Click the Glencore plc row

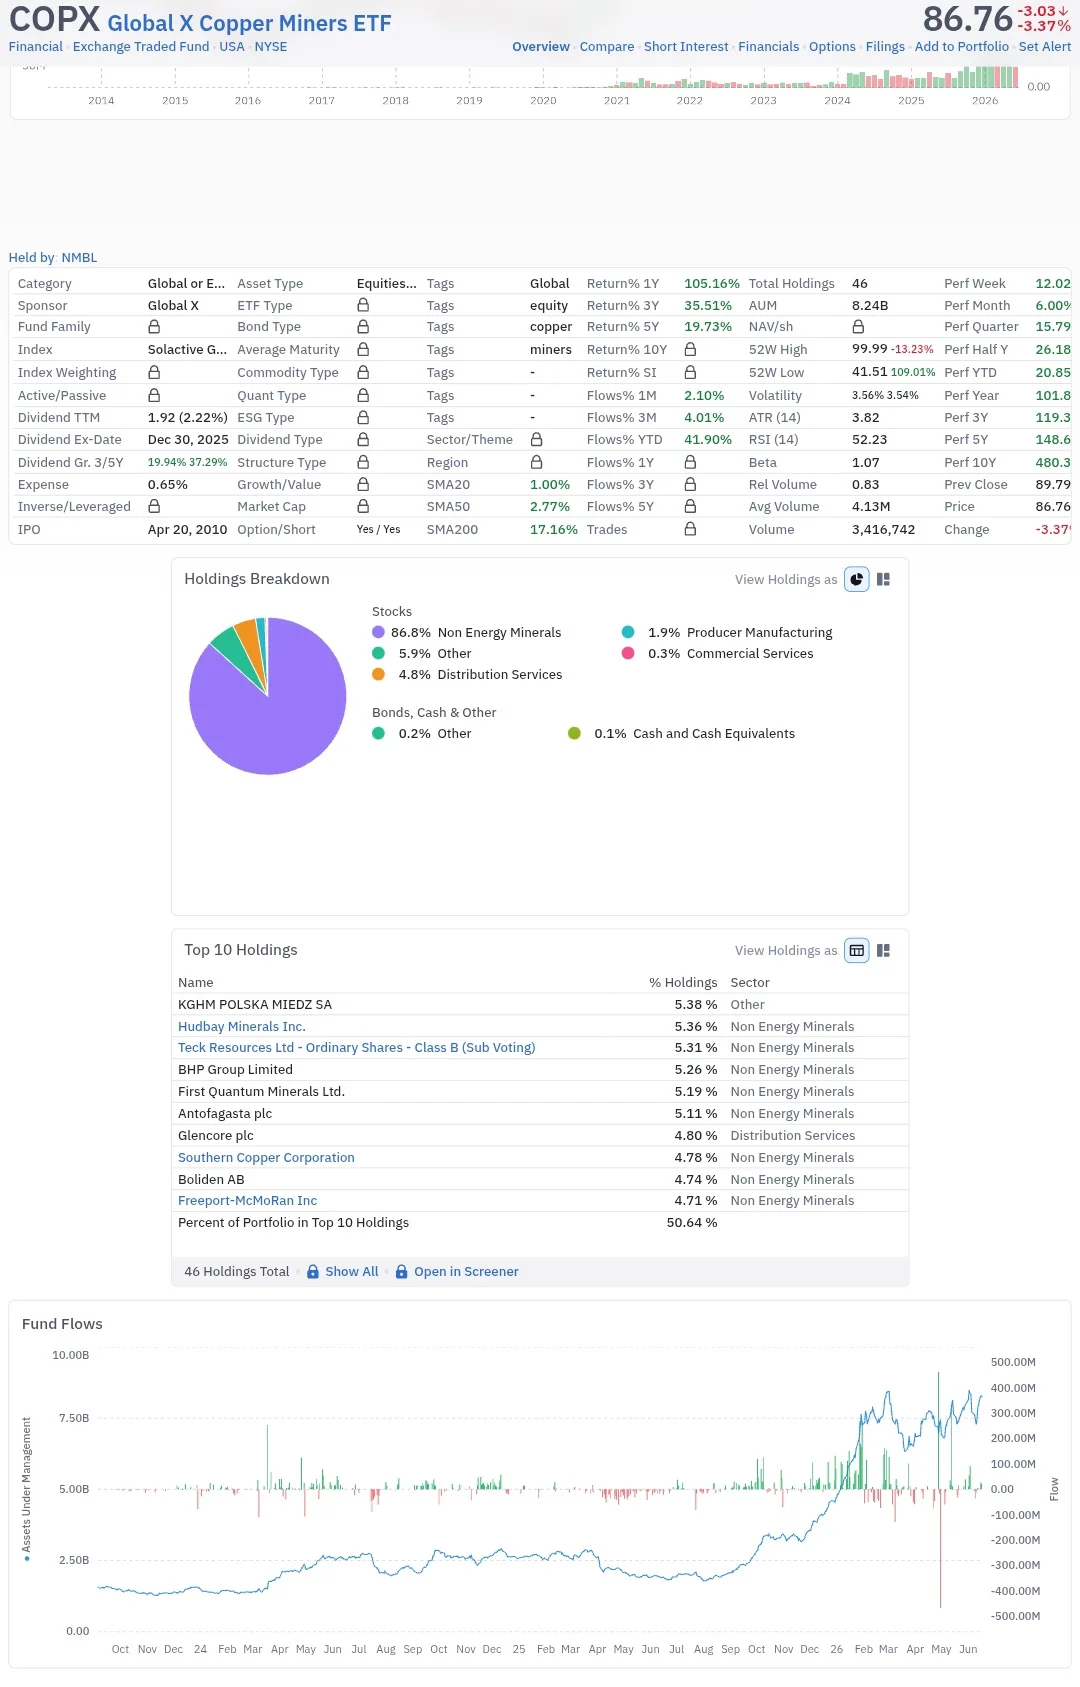coord(540,1136)
